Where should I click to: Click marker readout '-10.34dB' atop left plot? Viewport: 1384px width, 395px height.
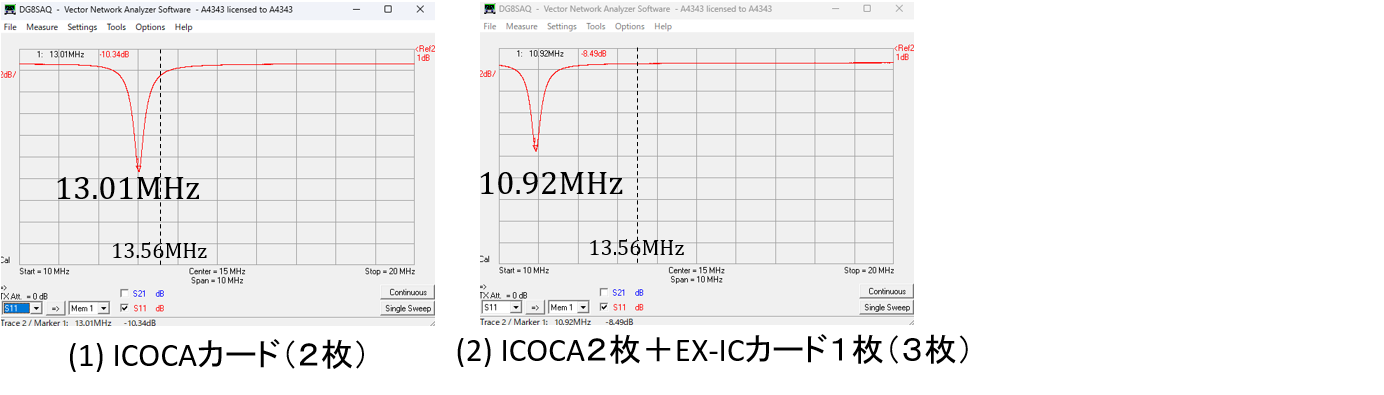(115, 54)
